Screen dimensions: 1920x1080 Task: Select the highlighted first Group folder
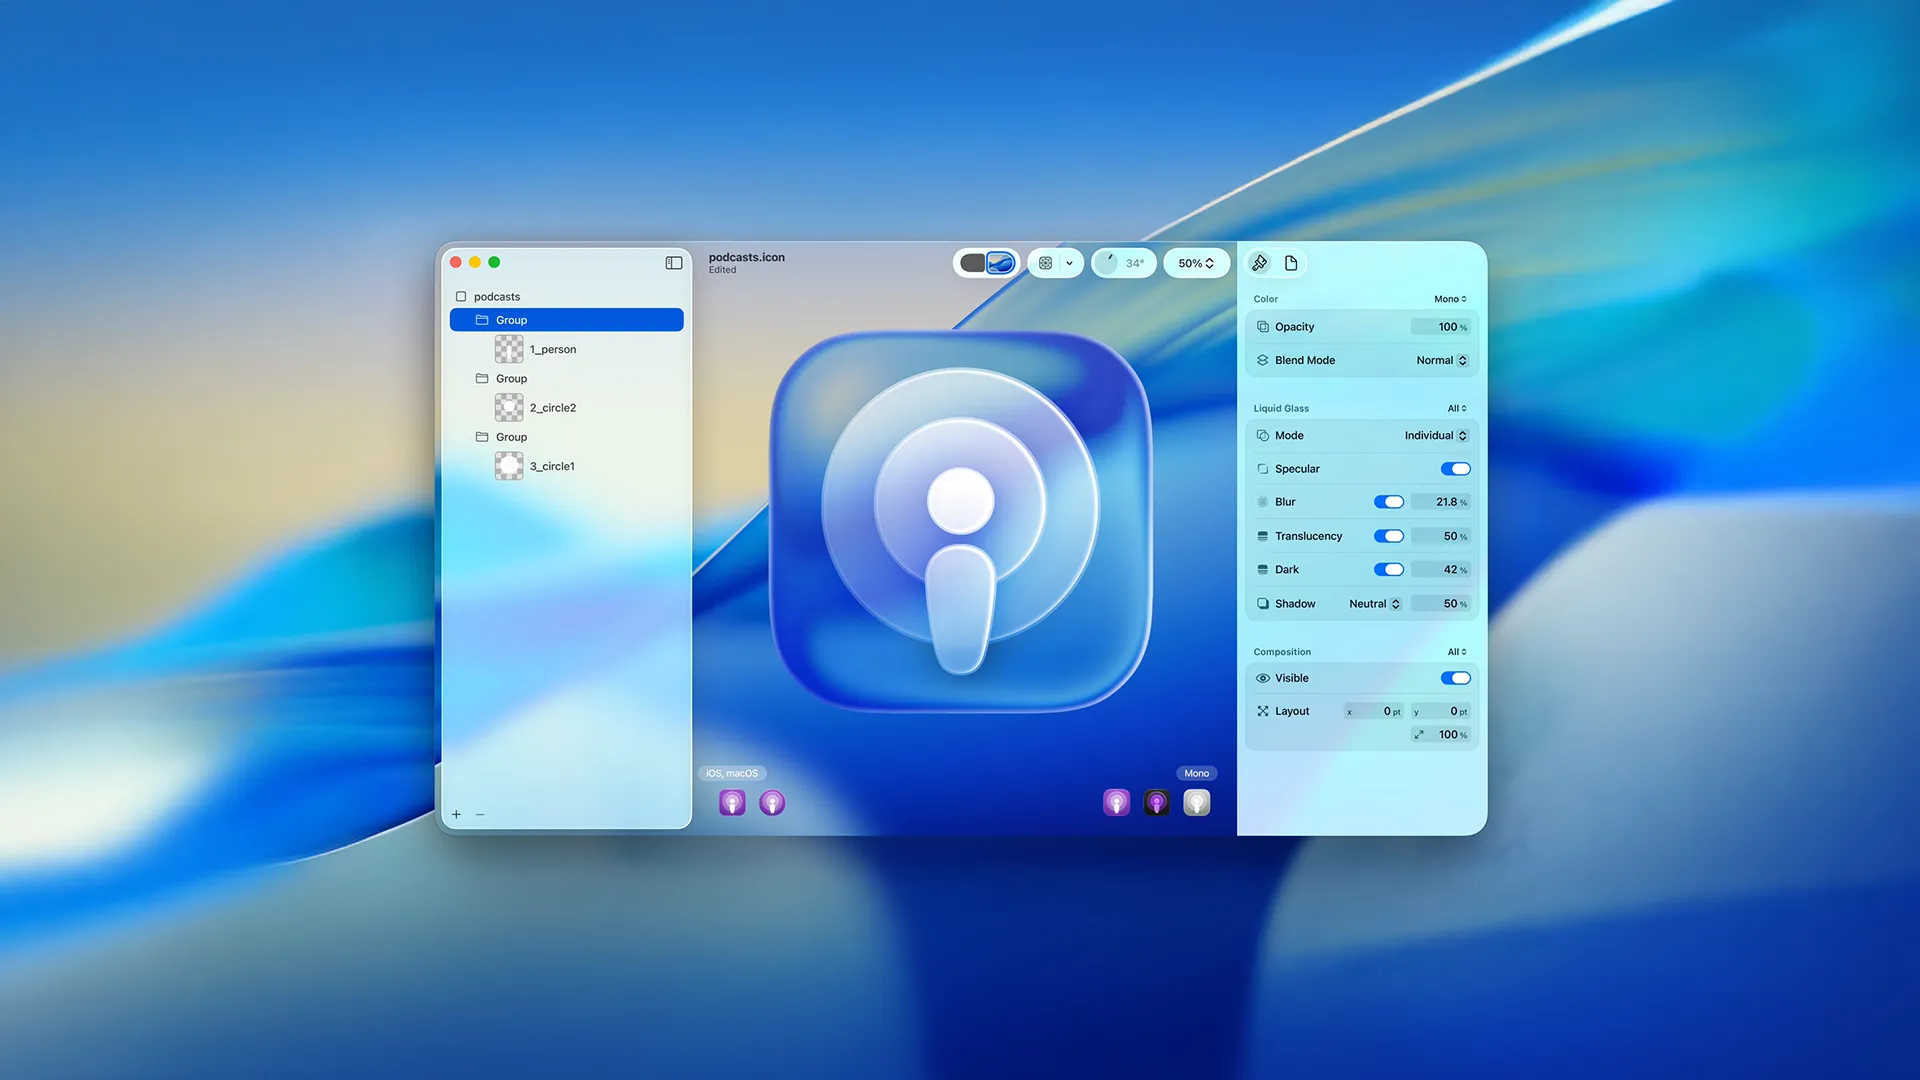pyautogui.click(x=567, y=320)
